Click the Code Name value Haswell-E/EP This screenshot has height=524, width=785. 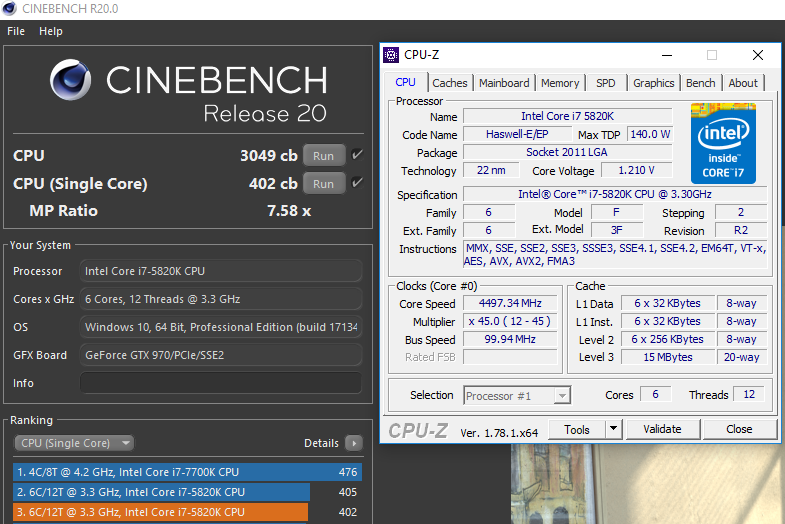click(x=517, y=134)
